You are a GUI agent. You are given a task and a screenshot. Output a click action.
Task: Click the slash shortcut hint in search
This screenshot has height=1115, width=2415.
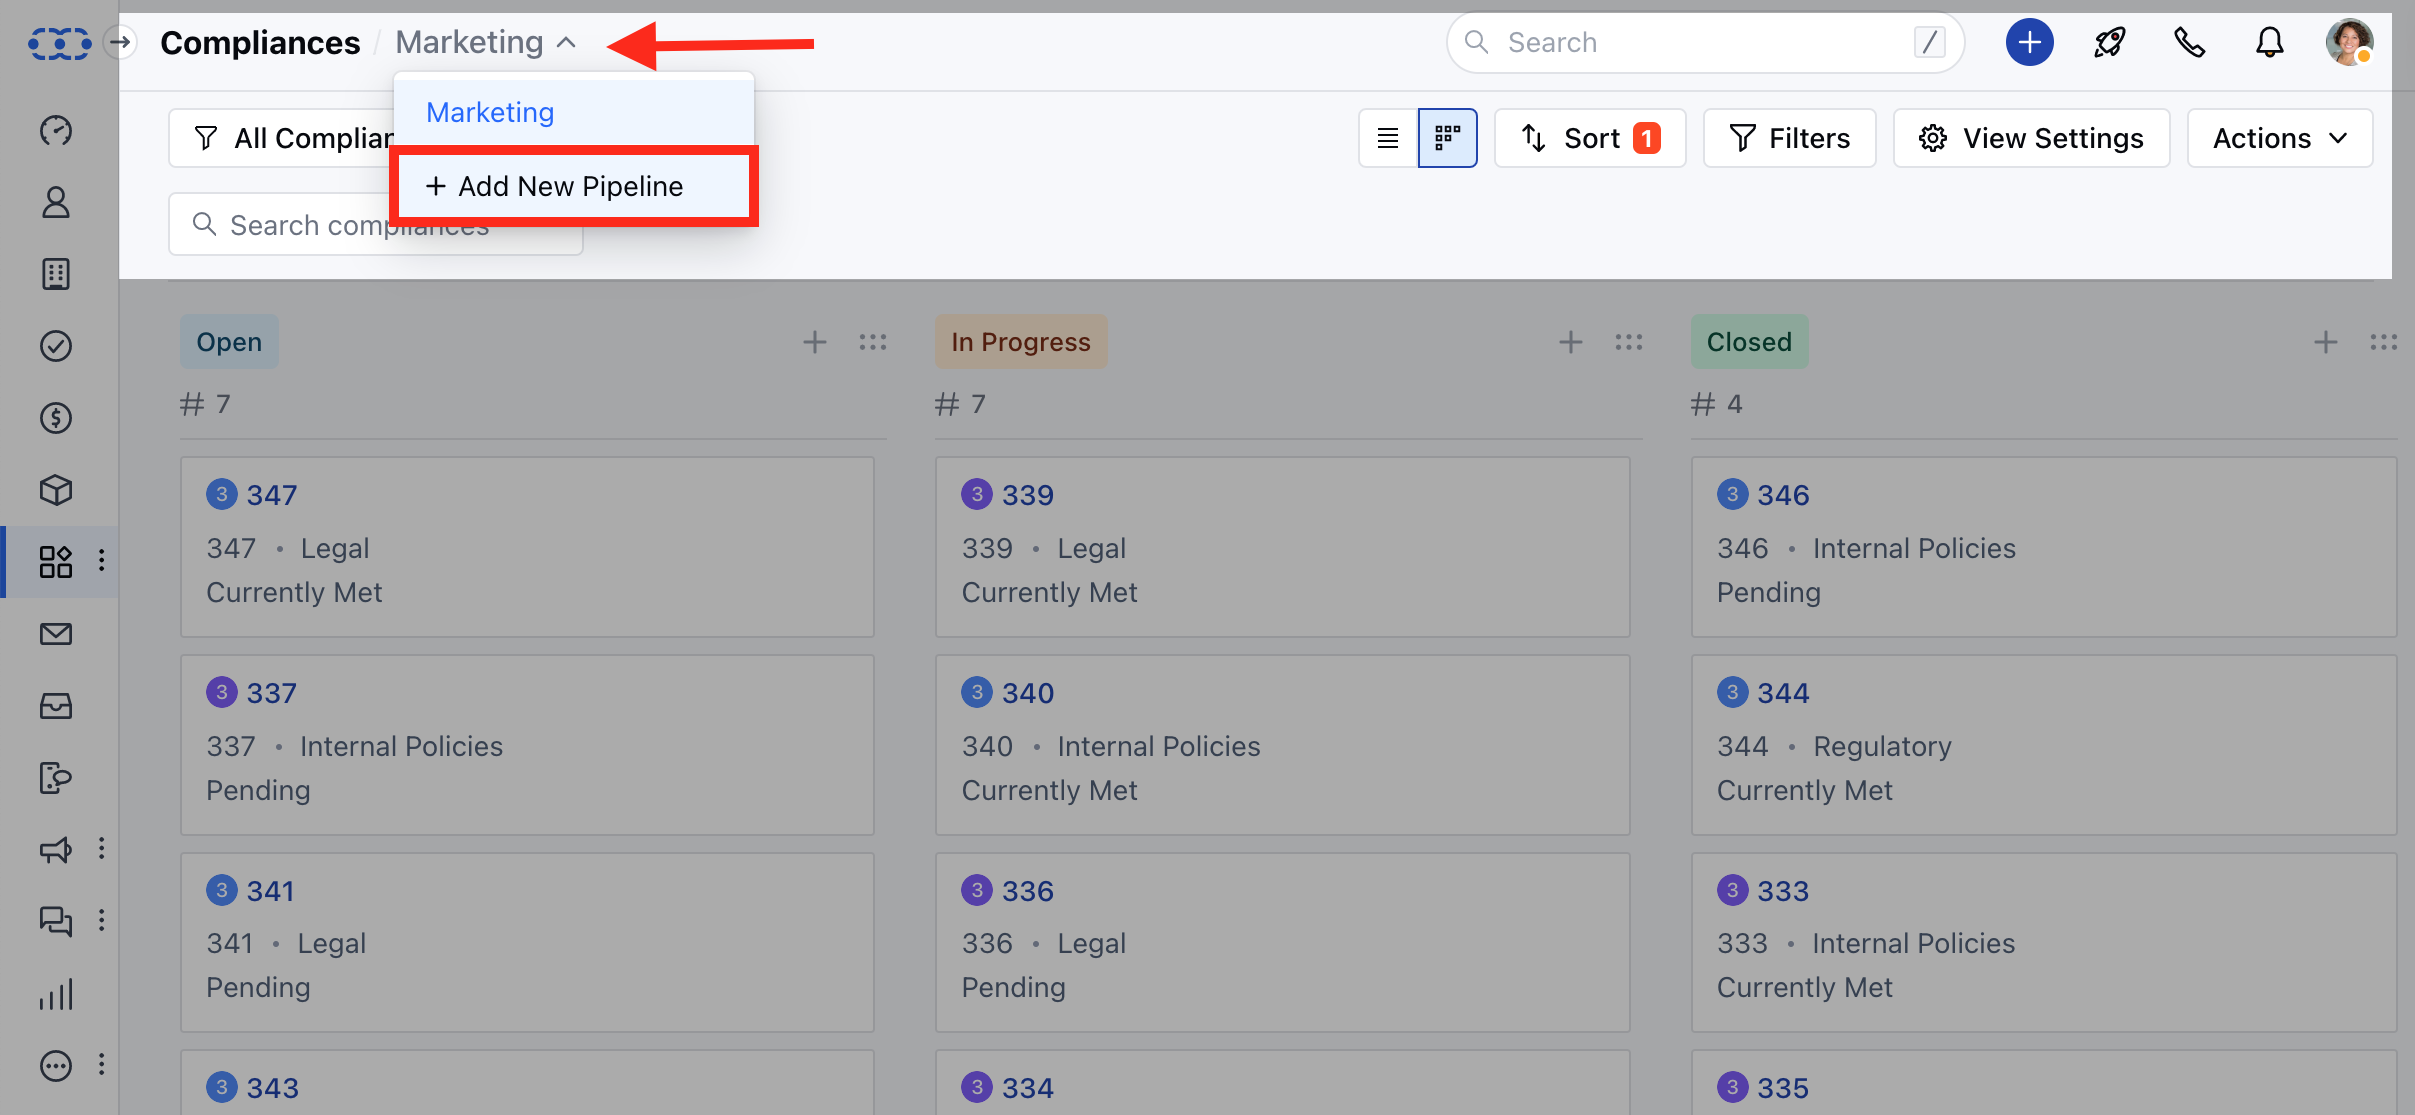click(x=1929, y=42)
